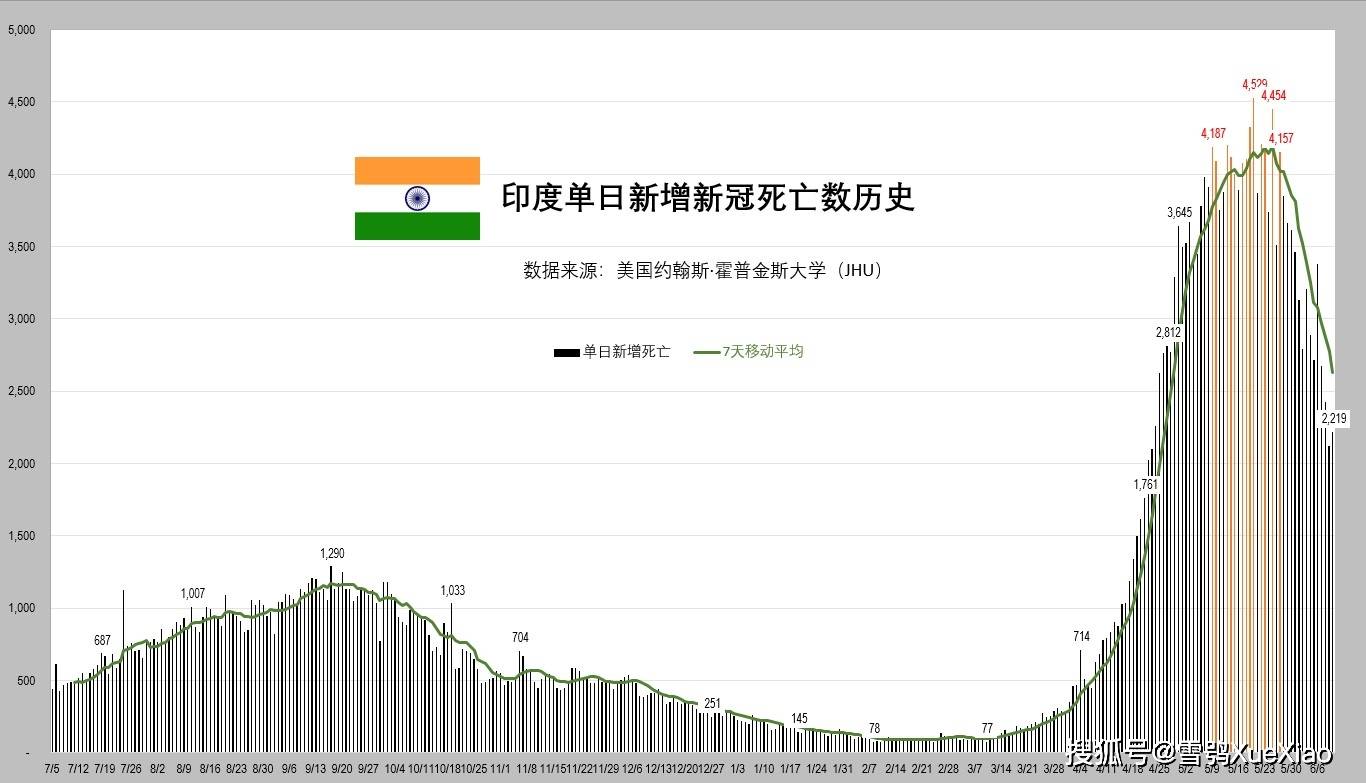1366x783 pixels.
Task: Click the 5,000 y-axis label
Action: (21, 30)
